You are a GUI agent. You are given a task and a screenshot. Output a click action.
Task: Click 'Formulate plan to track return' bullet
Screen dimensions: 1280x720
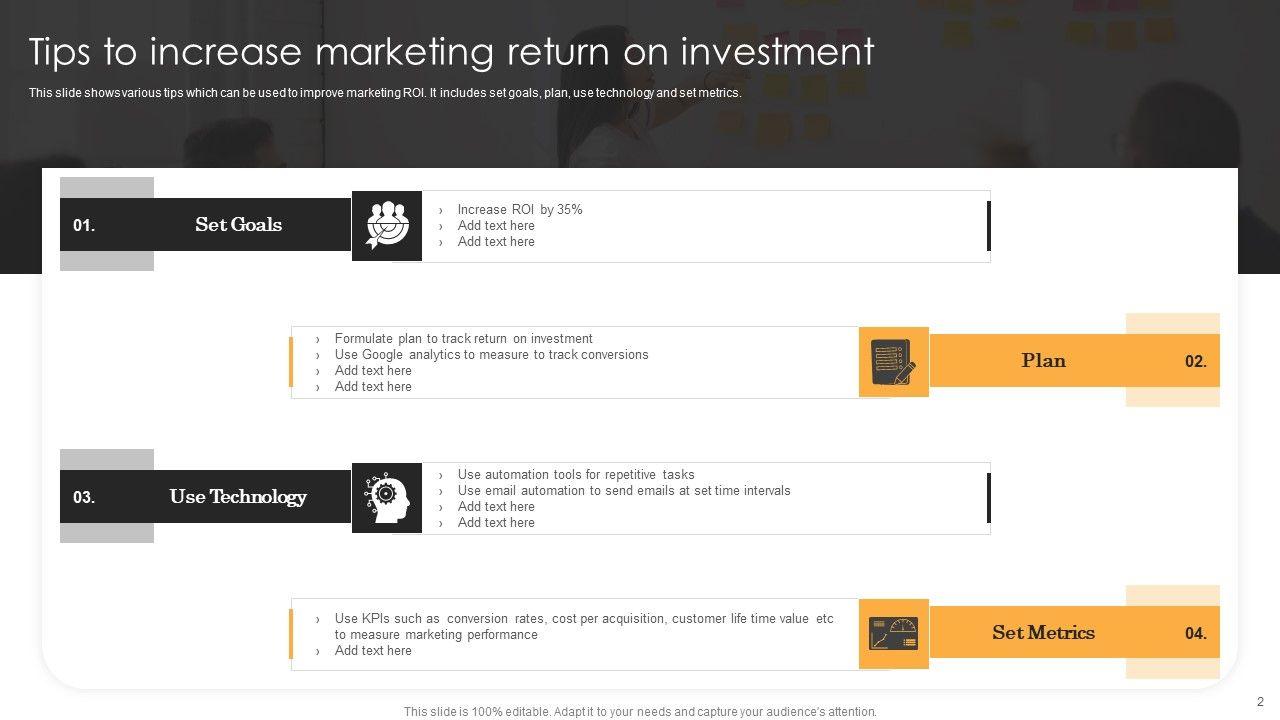click(463, 339)
